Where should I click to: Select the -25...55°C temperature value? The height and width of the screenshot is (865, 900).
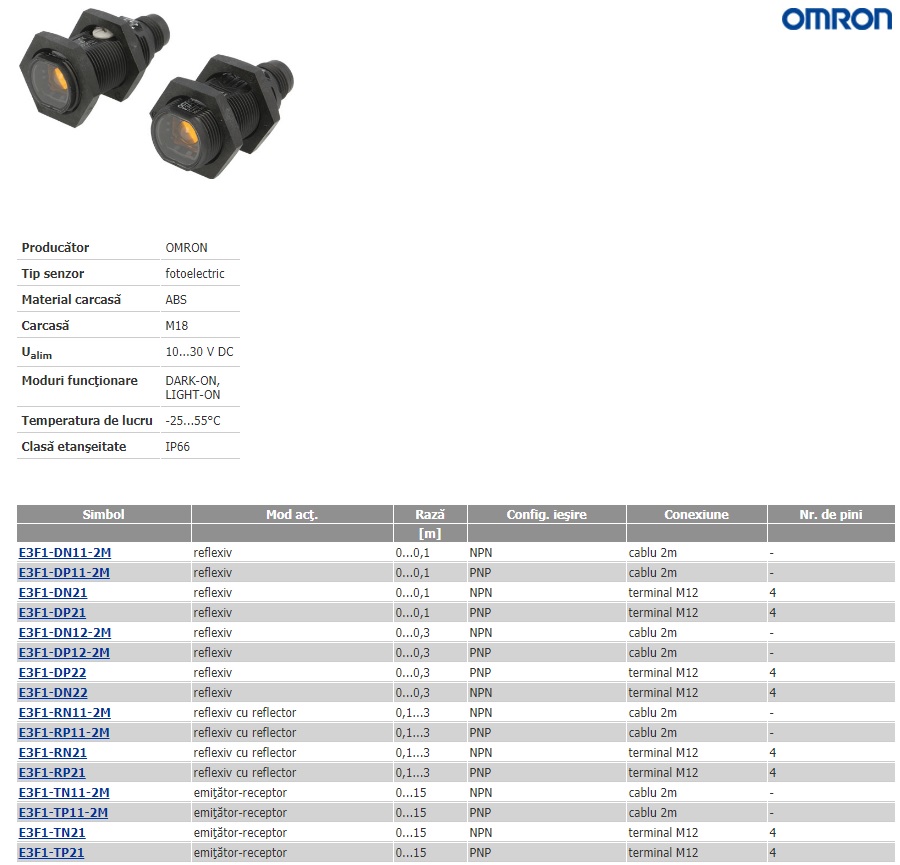pos(193,421)
